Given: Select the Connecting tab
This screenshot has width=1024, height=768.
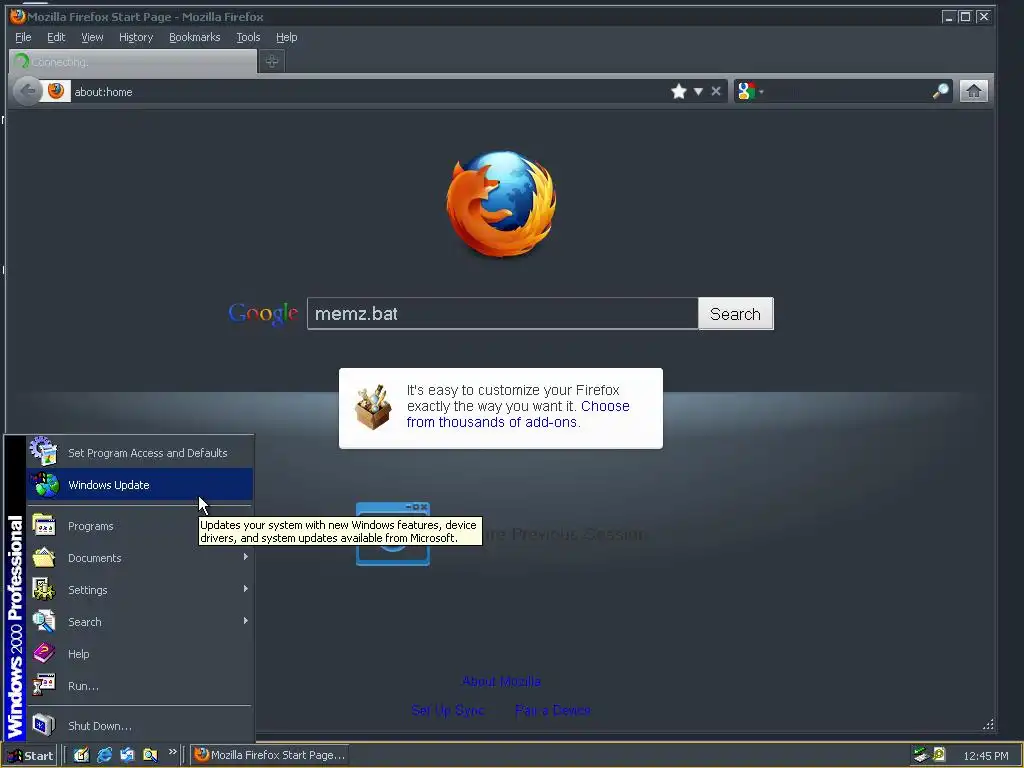Looking at the screenshot, I should pos(133,61).
